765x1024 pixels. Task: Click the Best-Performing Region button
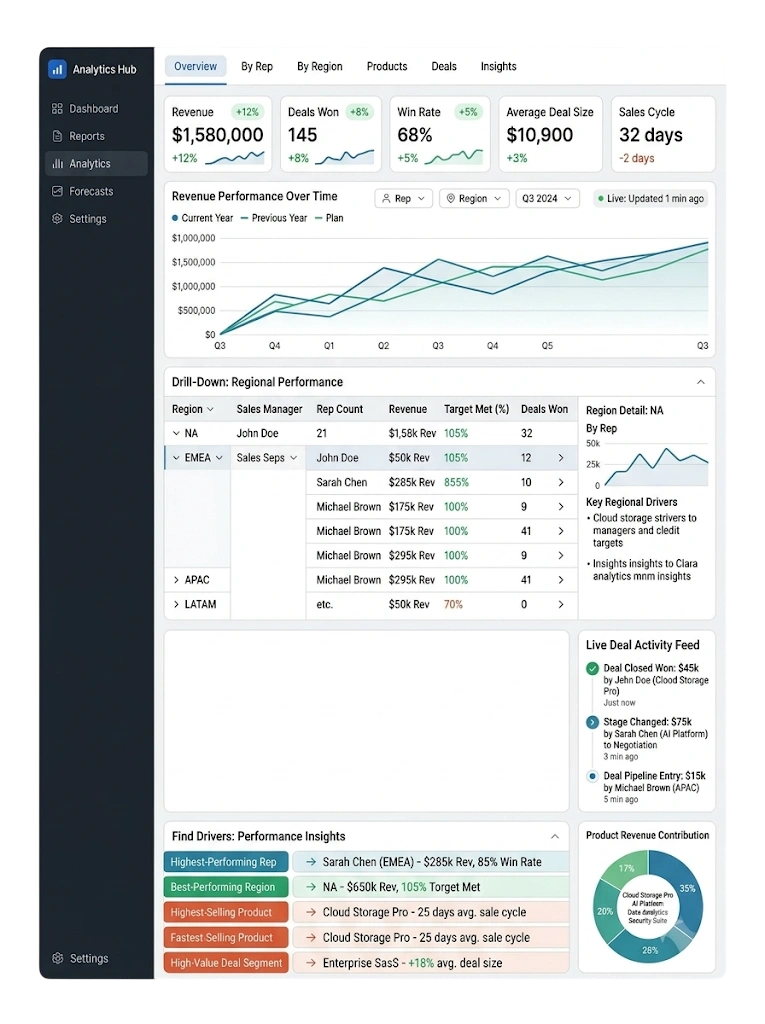pyautogui.click(x=226, y=887)
